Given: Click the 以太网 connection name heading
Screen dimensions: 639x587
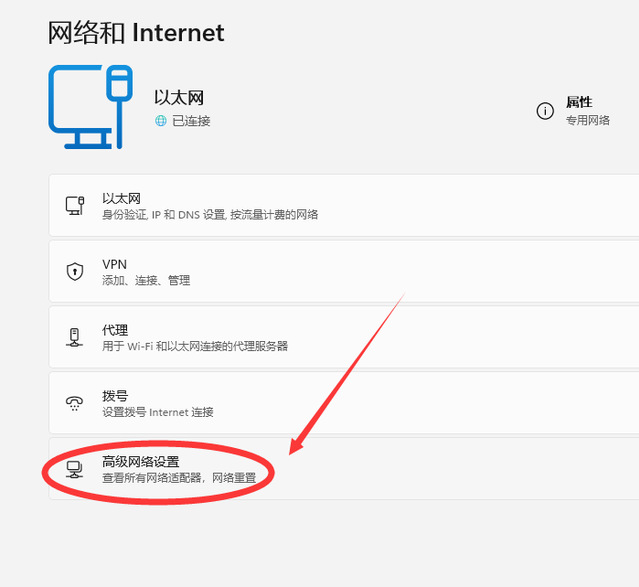Looking at the screenshot, I should click(179, 98).
